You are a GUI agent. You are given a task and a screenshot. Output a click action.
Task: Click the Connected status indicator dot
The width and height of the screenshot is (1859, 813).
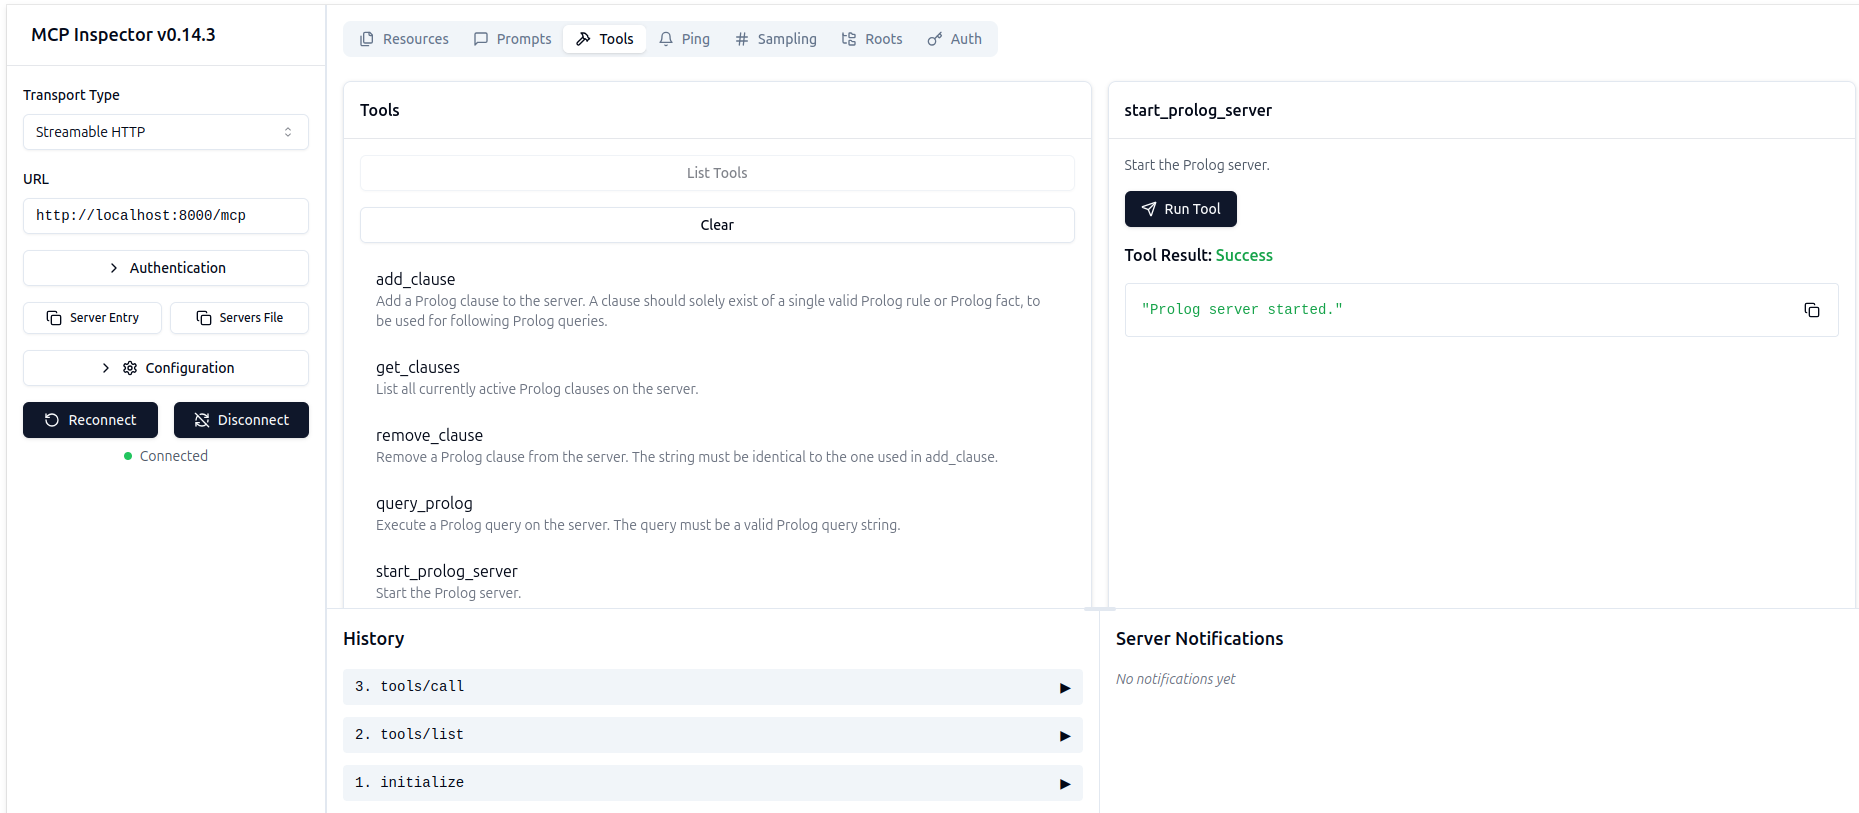(128, 456)
